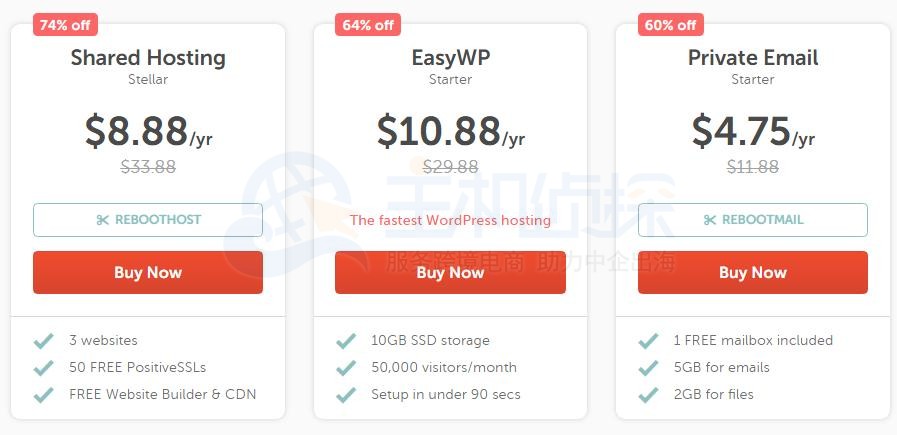Copy the REBOOTMAIL coupon code
The height and width of the screenshot is (435, 897).
click(752, 220)
